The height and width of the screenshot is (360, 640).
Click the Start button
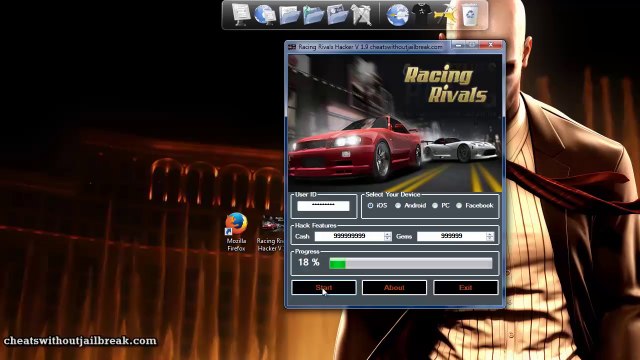coord(324,287)
